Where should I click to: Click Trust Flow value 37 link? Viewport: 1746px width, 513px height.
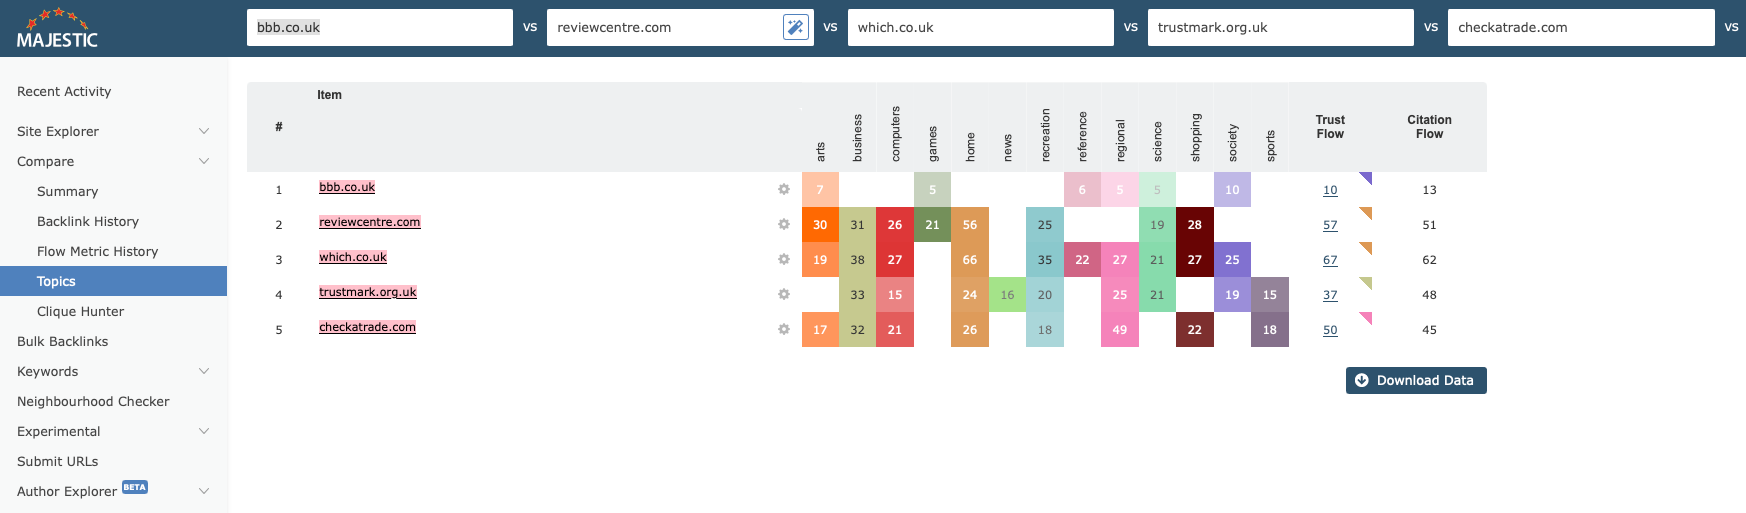[1330, 295]
